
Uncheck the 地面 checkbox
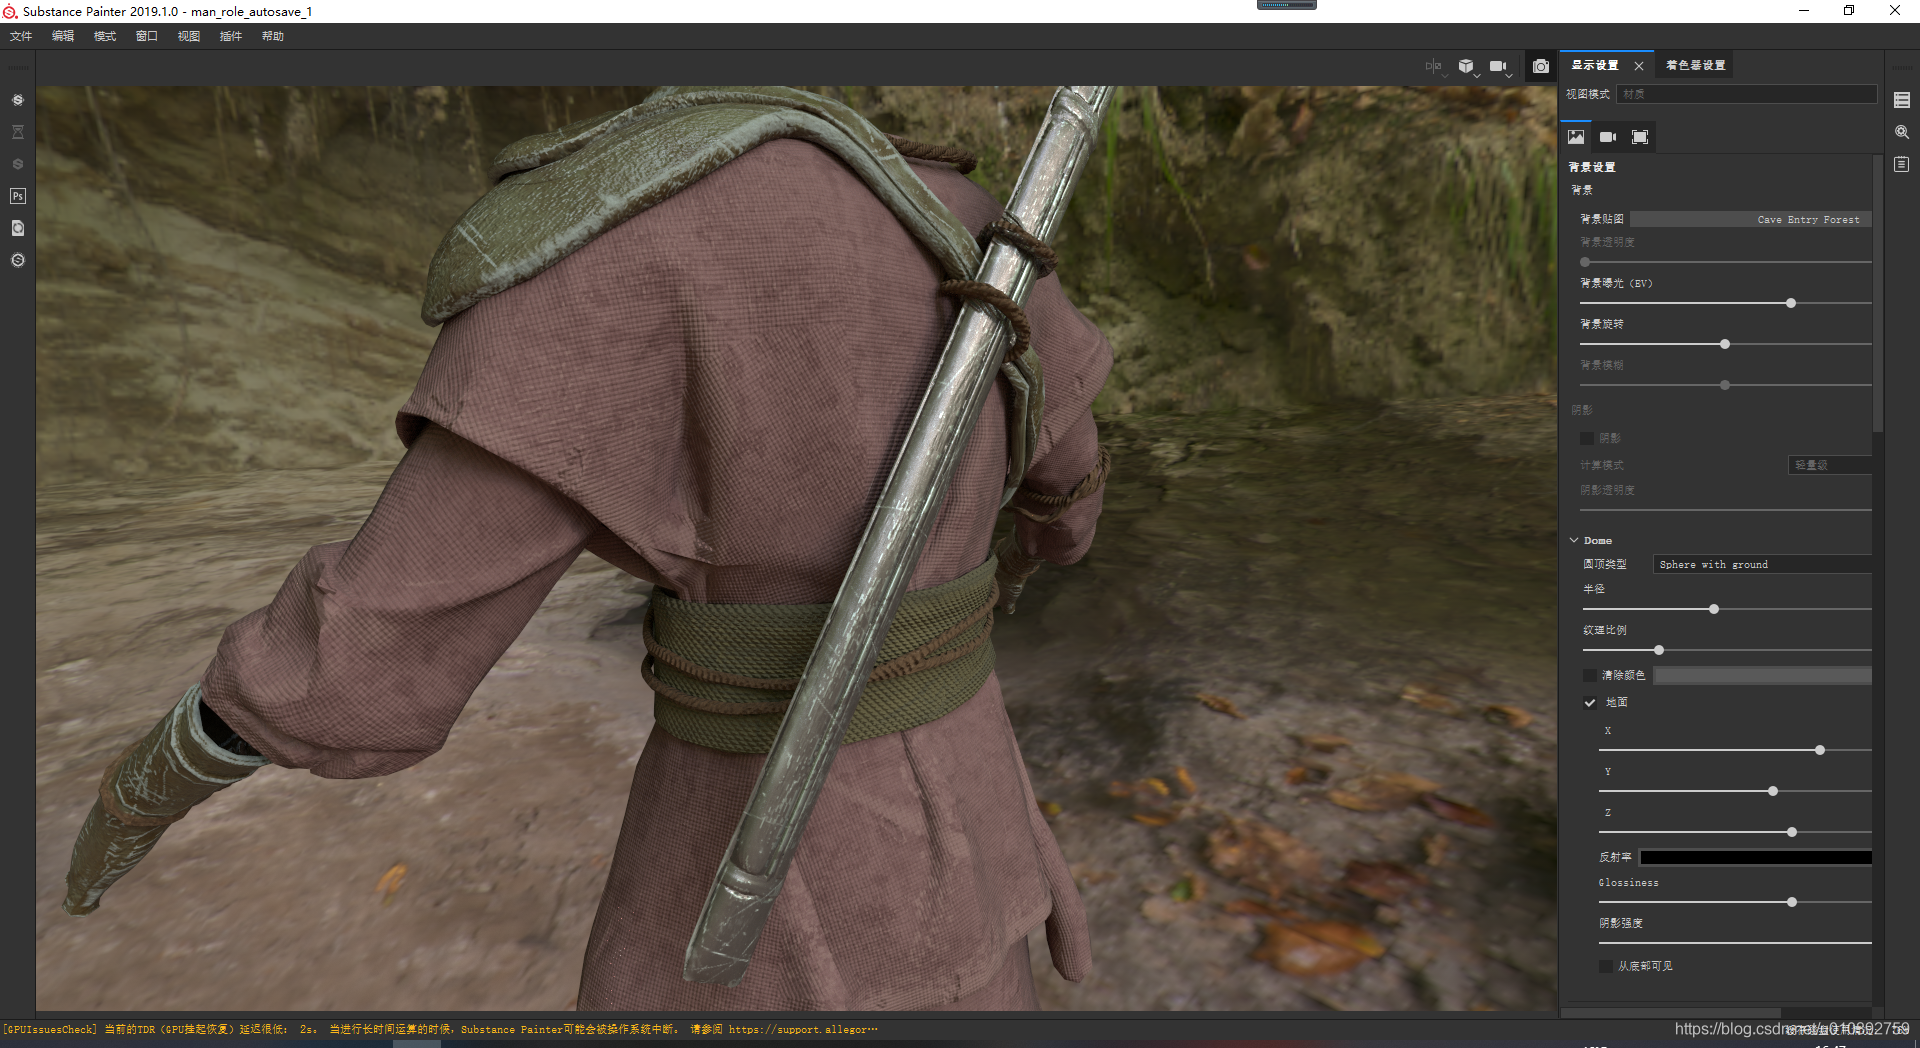click(1590, 703)
